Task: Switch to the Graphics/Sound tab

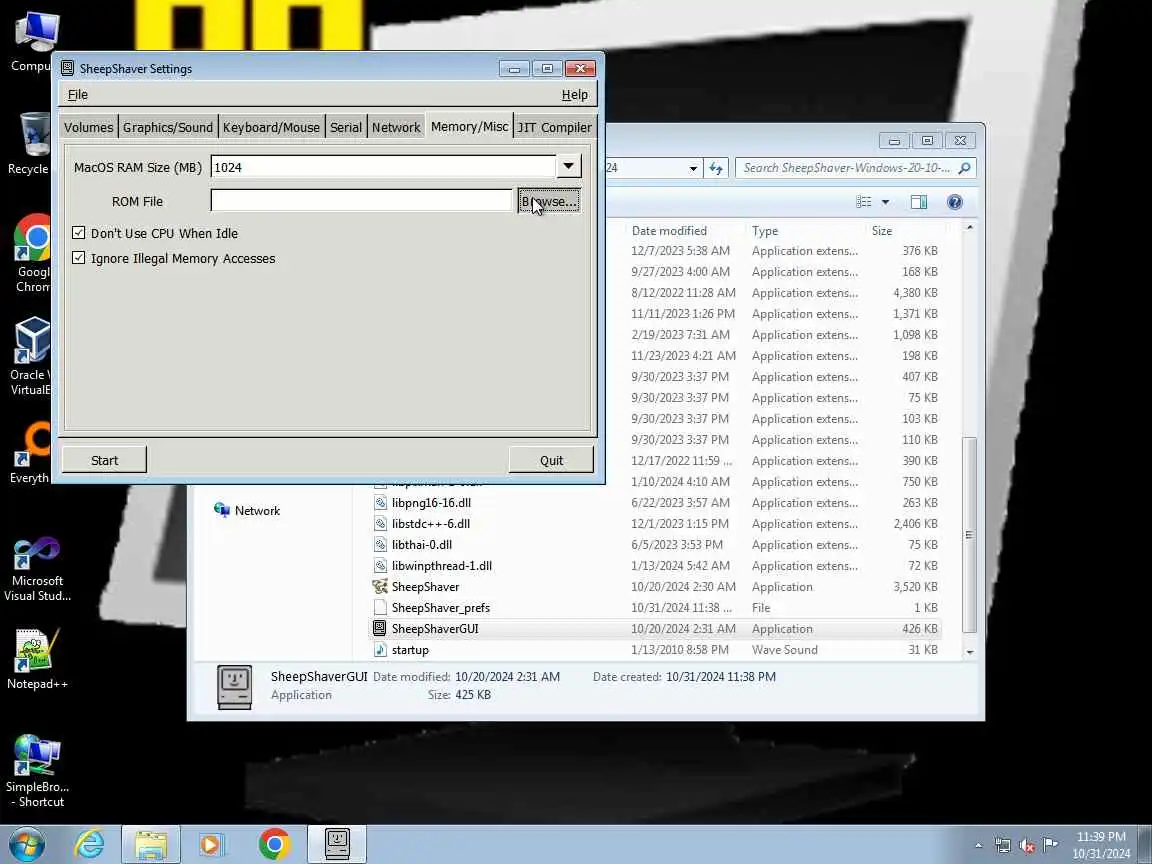Action: (168, 127)
